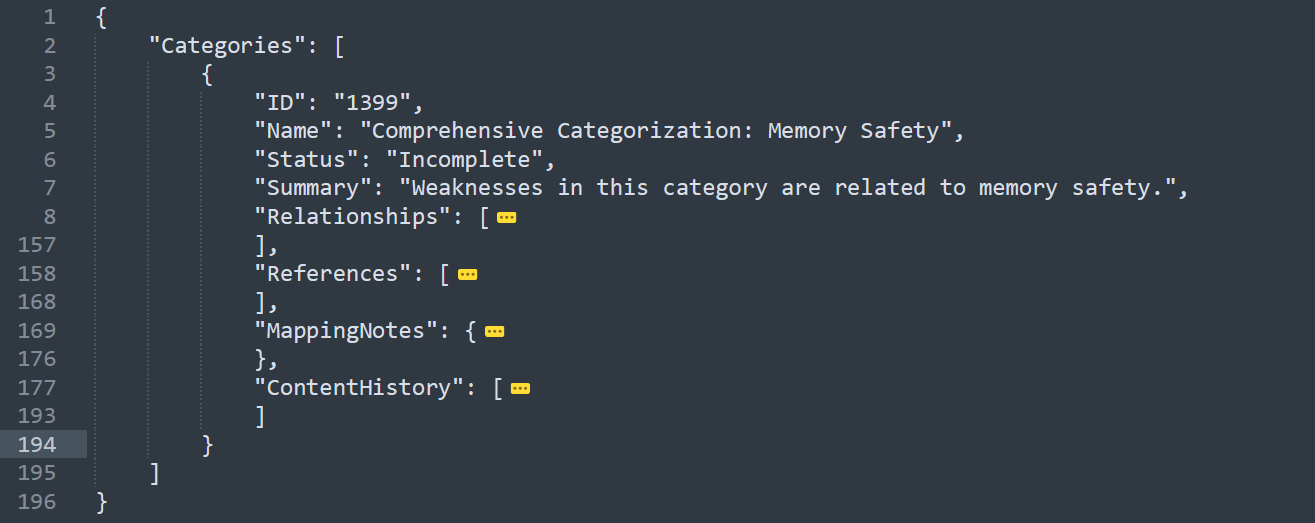This screenshot has width=1315, height=523.
Task: Click the "1399" ID value
Action: [x=372, y=103]
